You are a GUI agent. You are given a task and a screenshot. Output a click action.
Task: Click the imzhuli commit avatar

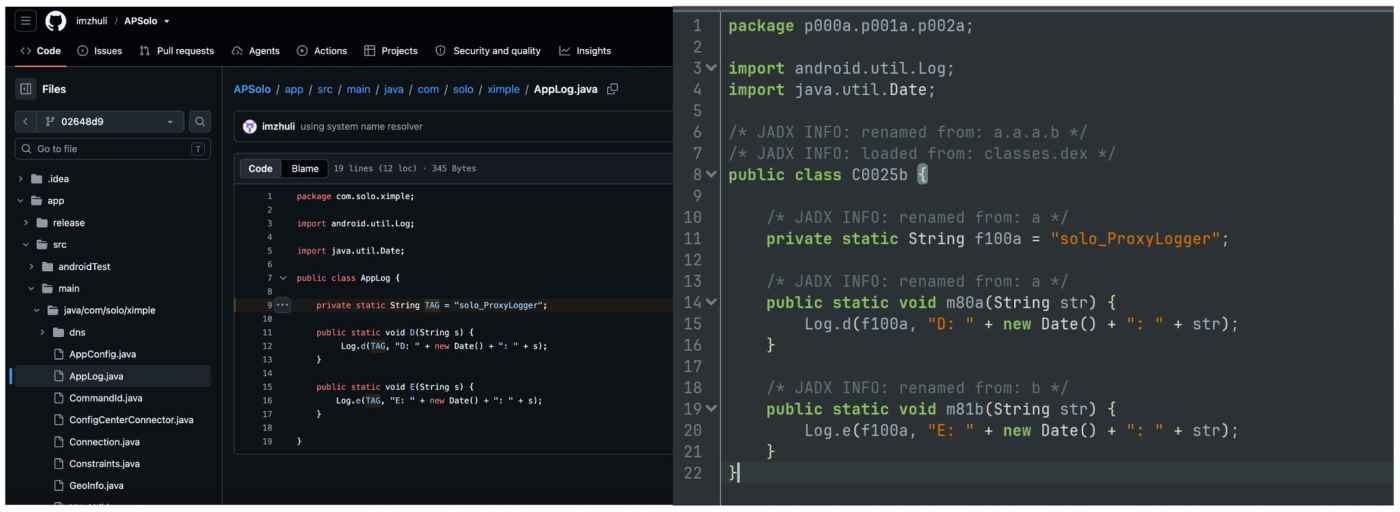[x=250, y=127]
